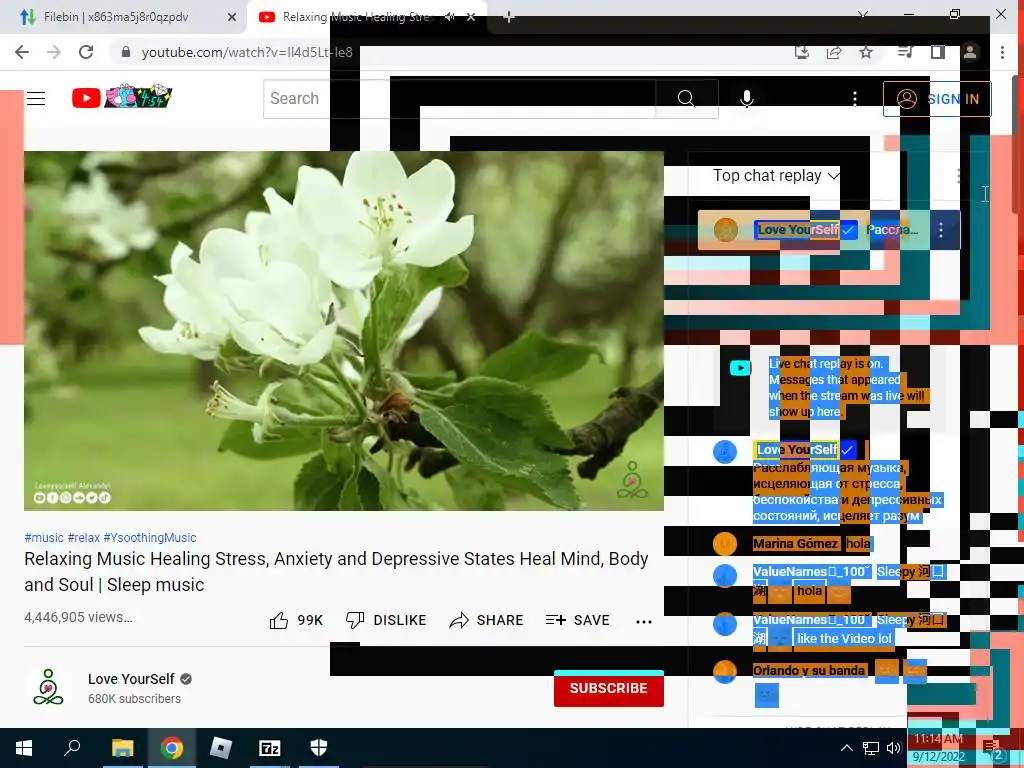Open the YouTube guide hamburger menu
Screen dimensions: 1024x768
36,99
